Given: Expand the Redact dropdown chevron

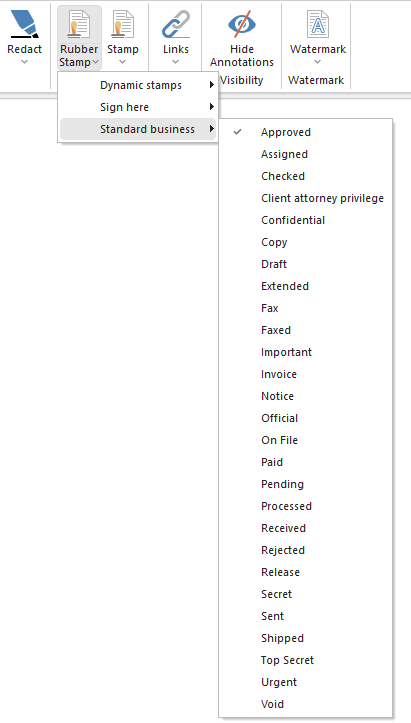Looking at the screenshot, I should click(x=24, y=62).
